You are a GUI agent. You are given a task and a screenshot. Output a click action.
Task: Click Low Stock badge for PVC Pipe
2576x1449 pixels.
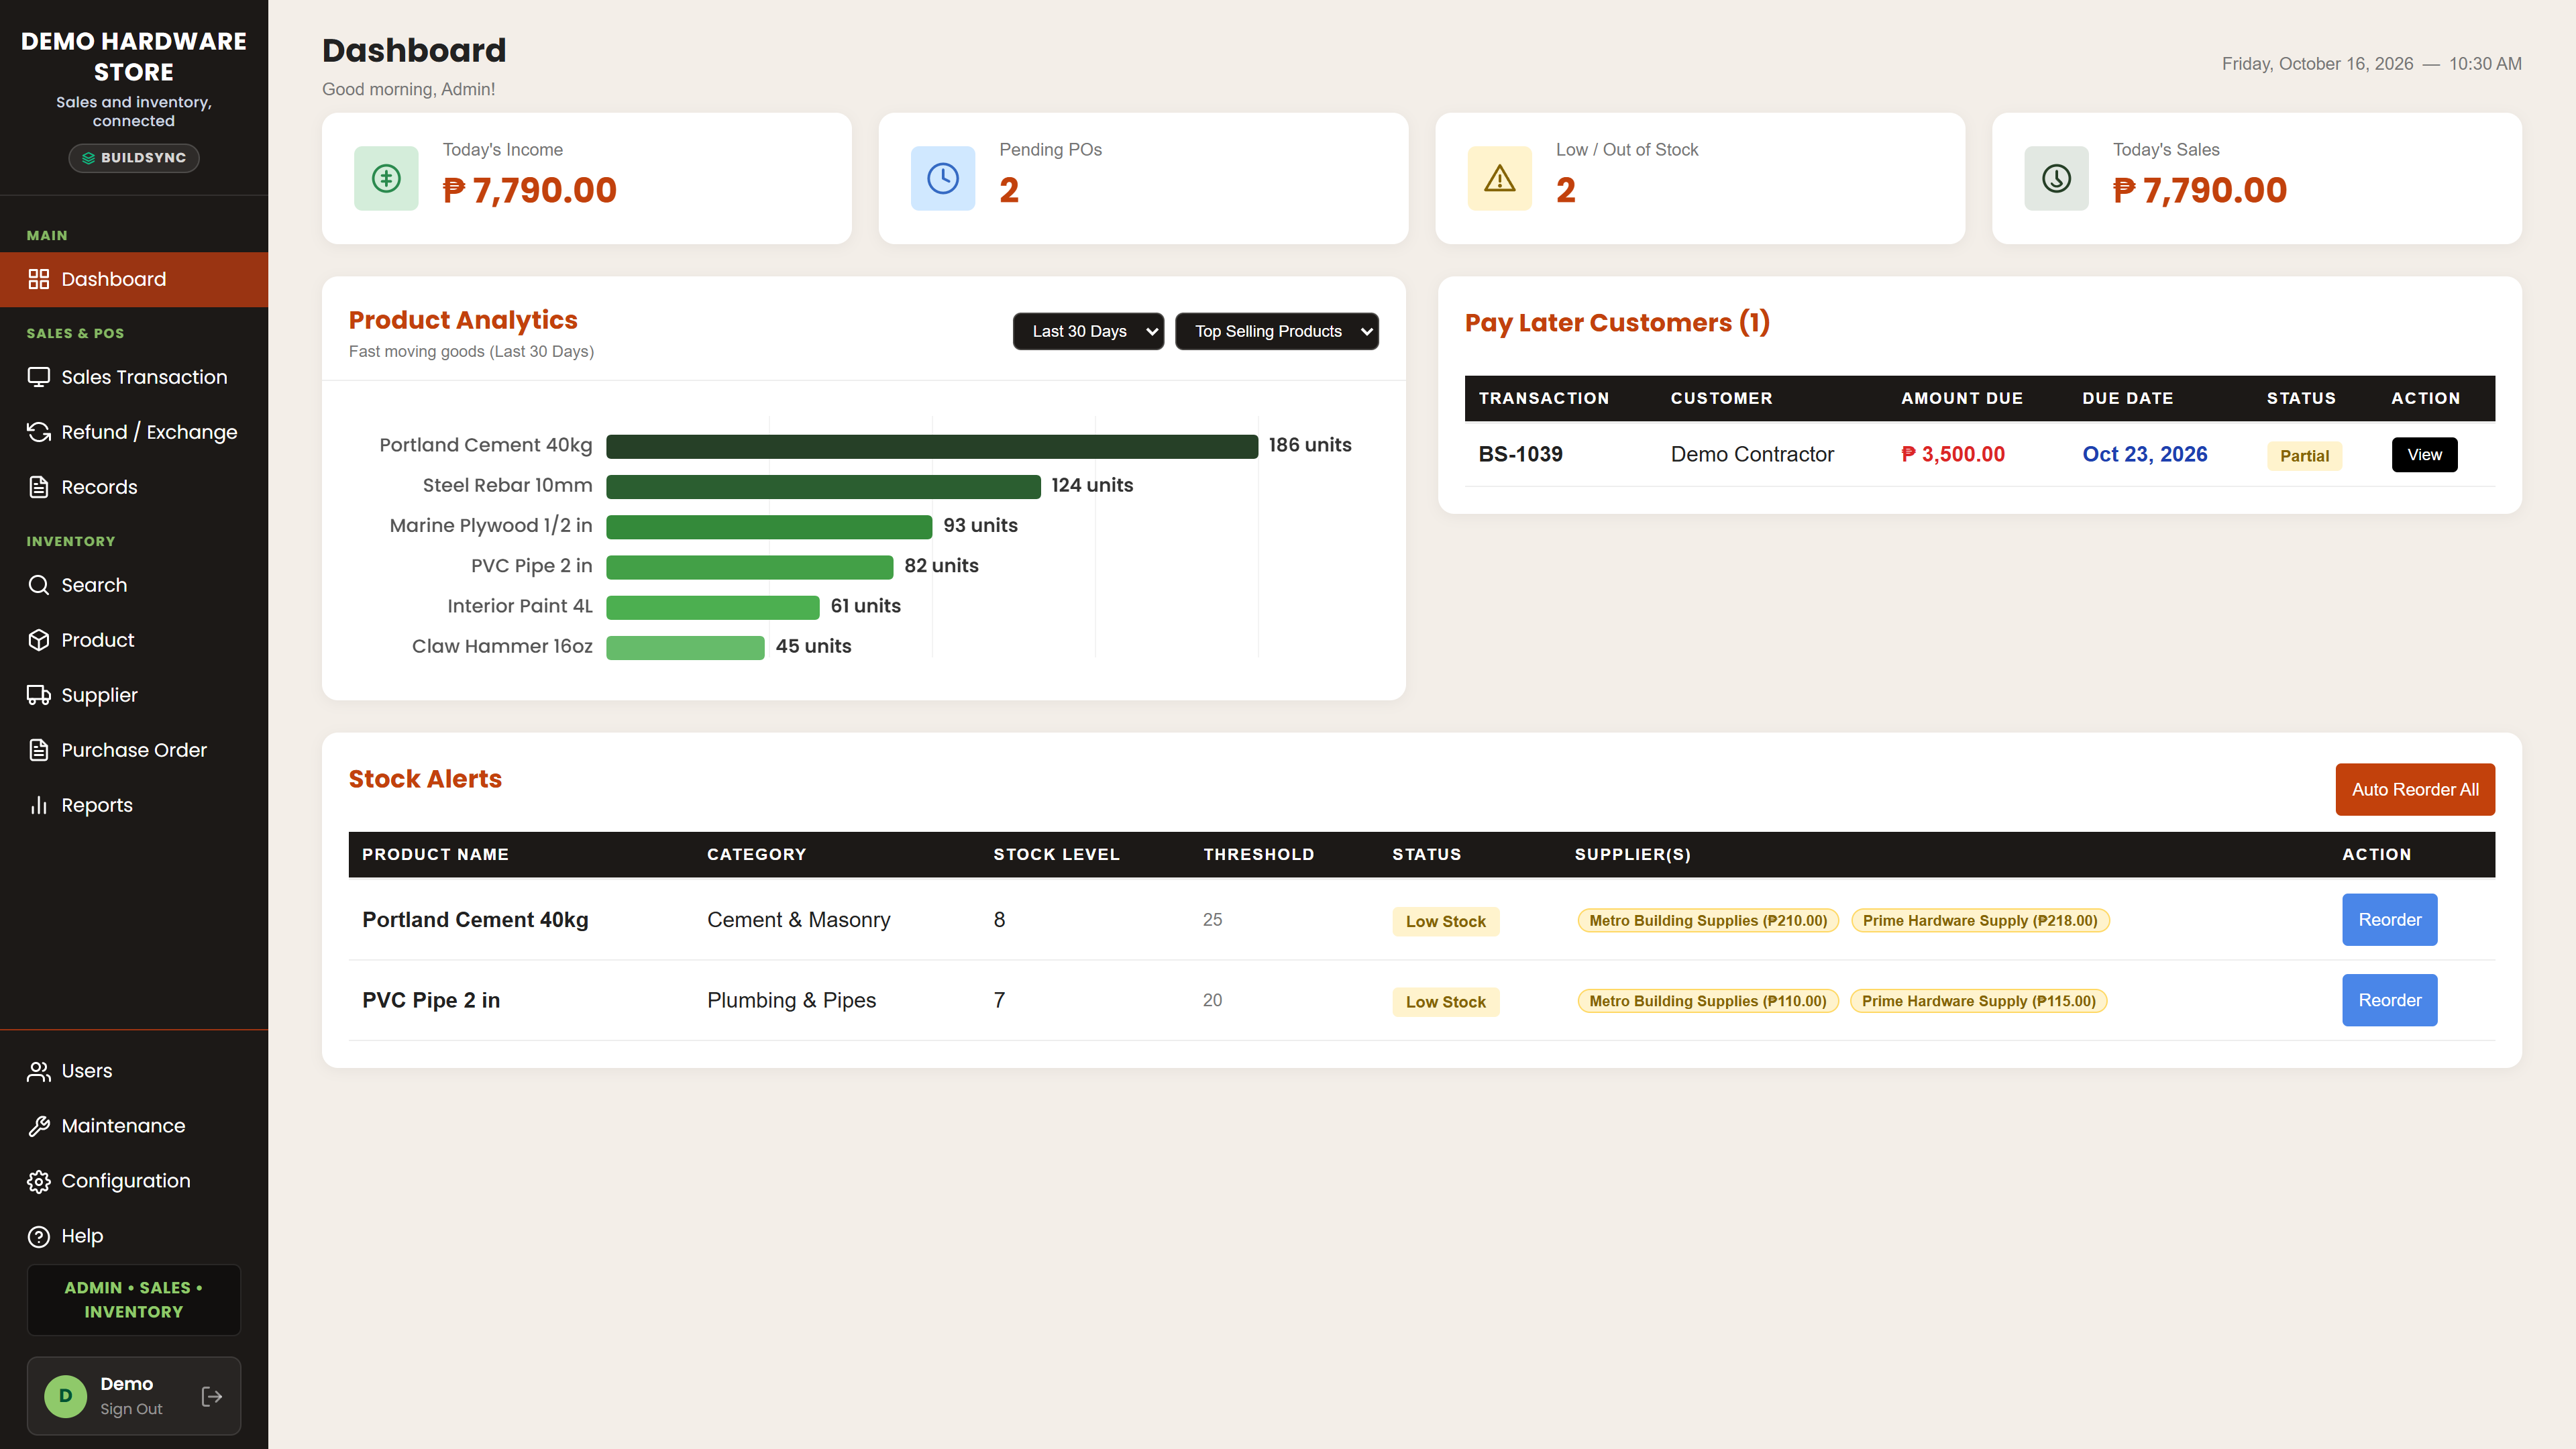1445,1002
